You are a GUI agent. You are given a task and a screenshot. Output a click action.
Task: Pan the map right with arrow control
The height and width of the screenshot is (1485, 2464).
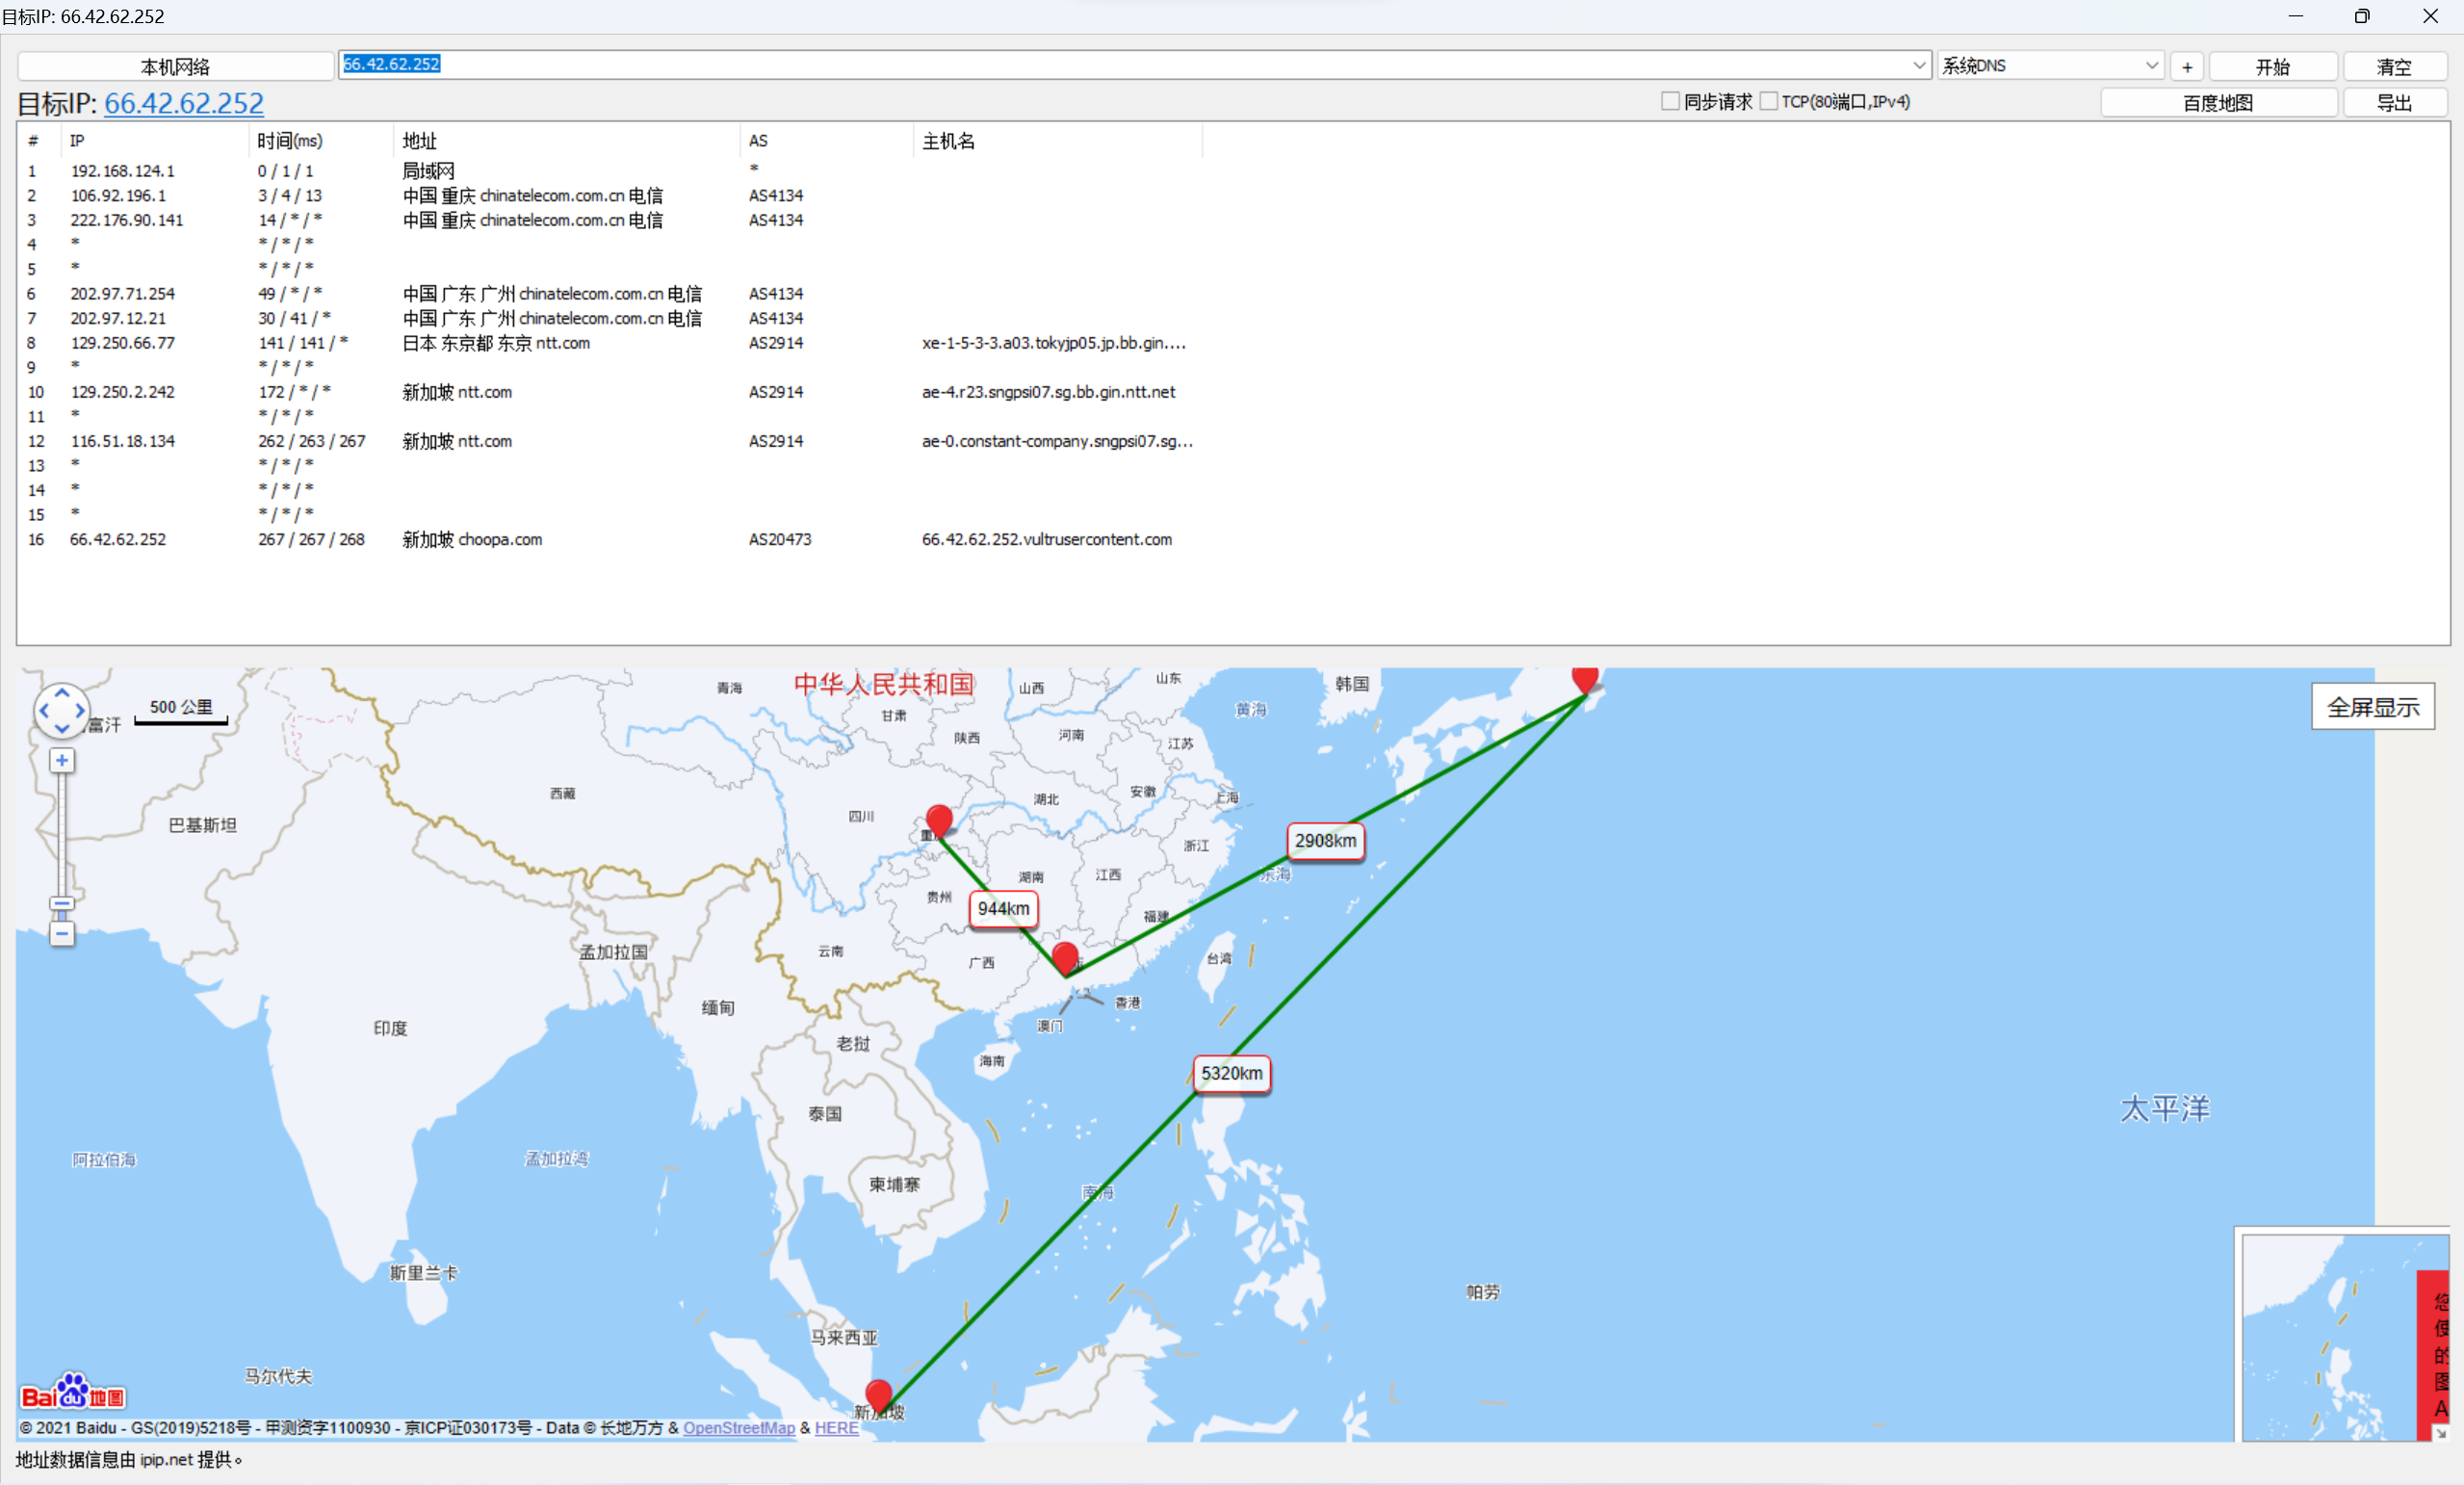(80, 711)
